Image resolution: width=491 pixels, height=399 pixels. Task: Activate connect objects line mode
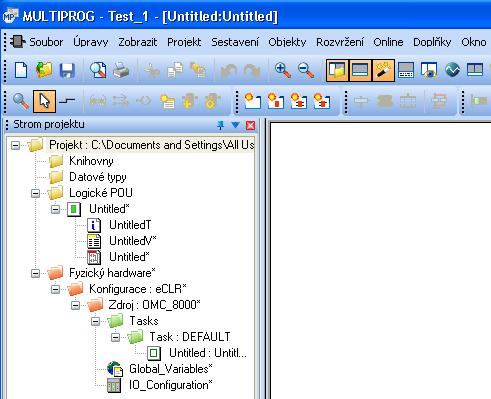[x=67, y=101]
